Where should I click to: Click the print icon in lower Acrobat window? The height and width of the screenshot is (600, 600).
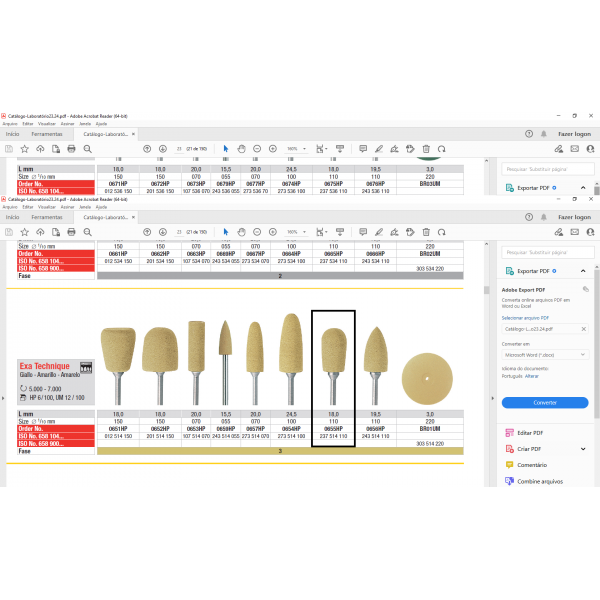(71, 232)
